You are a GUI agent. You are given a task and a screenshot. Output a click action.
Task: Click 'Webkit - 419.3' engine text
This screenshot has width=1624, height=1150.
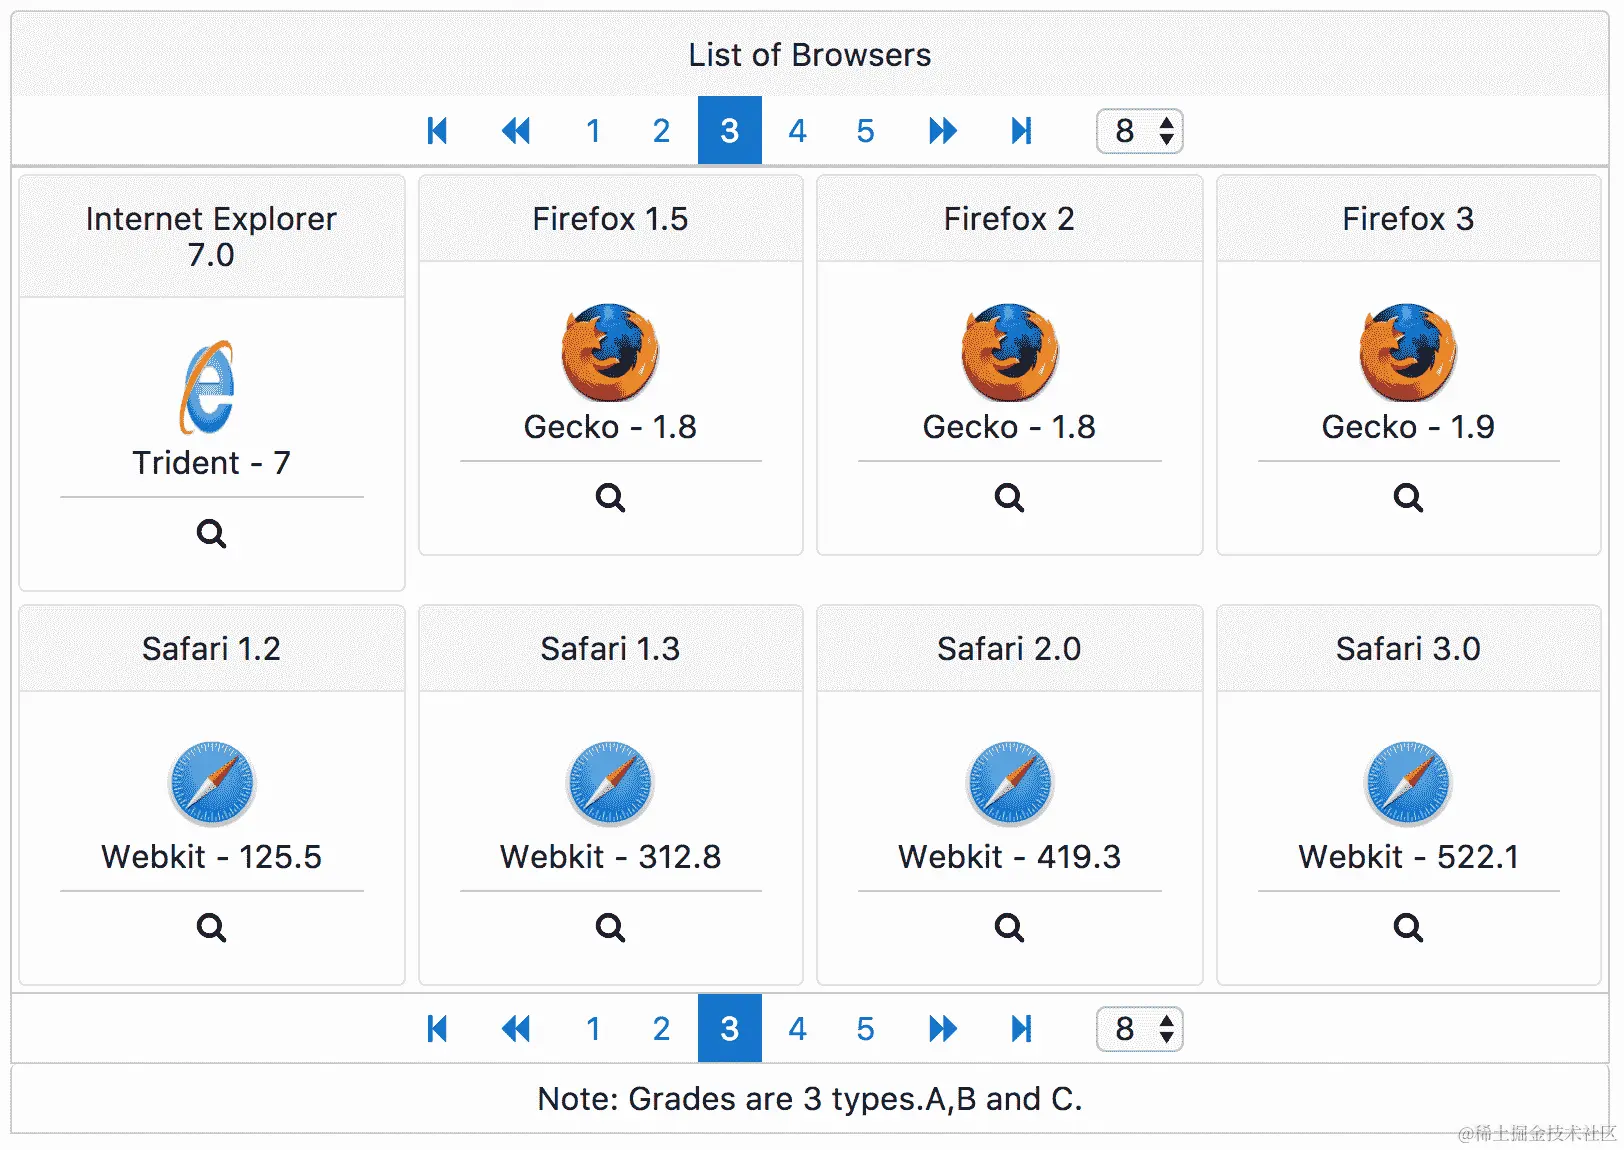(x=1009, y=857)
